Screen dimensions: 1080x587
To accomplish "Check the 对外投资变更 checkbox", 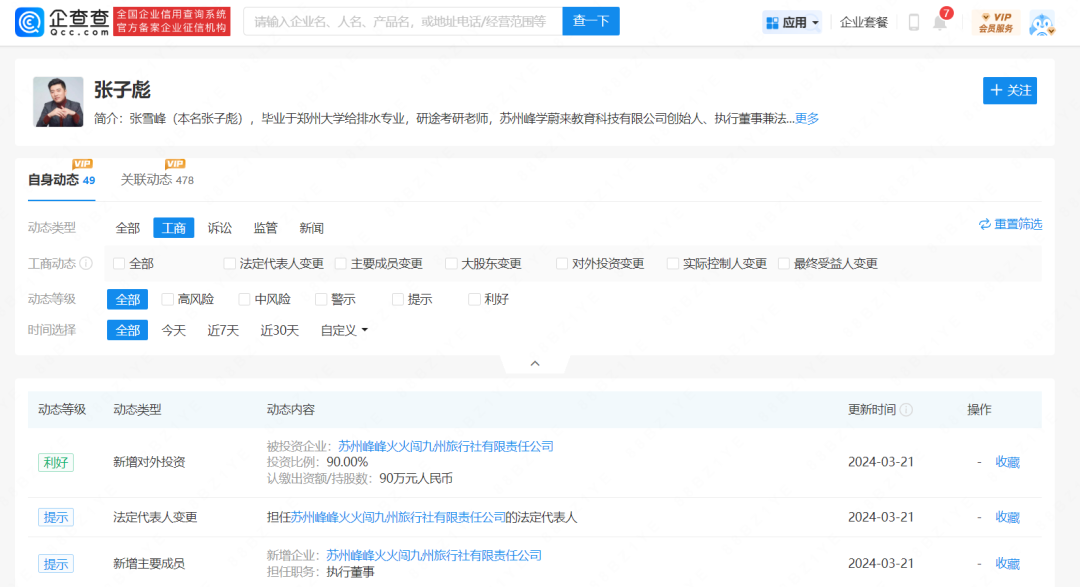I will coord(560,263).
